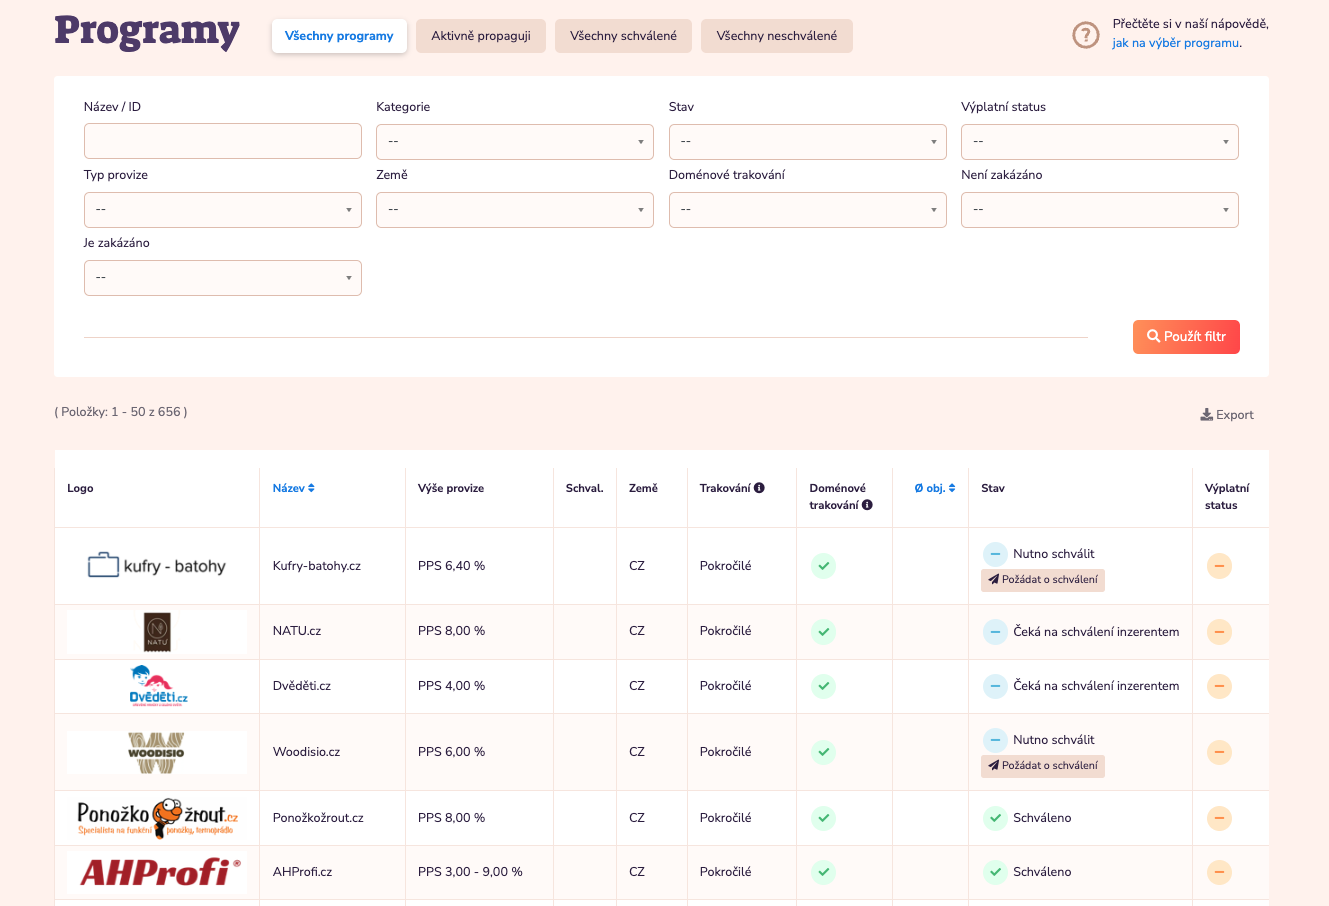Click the Trakování info icon

759,488
